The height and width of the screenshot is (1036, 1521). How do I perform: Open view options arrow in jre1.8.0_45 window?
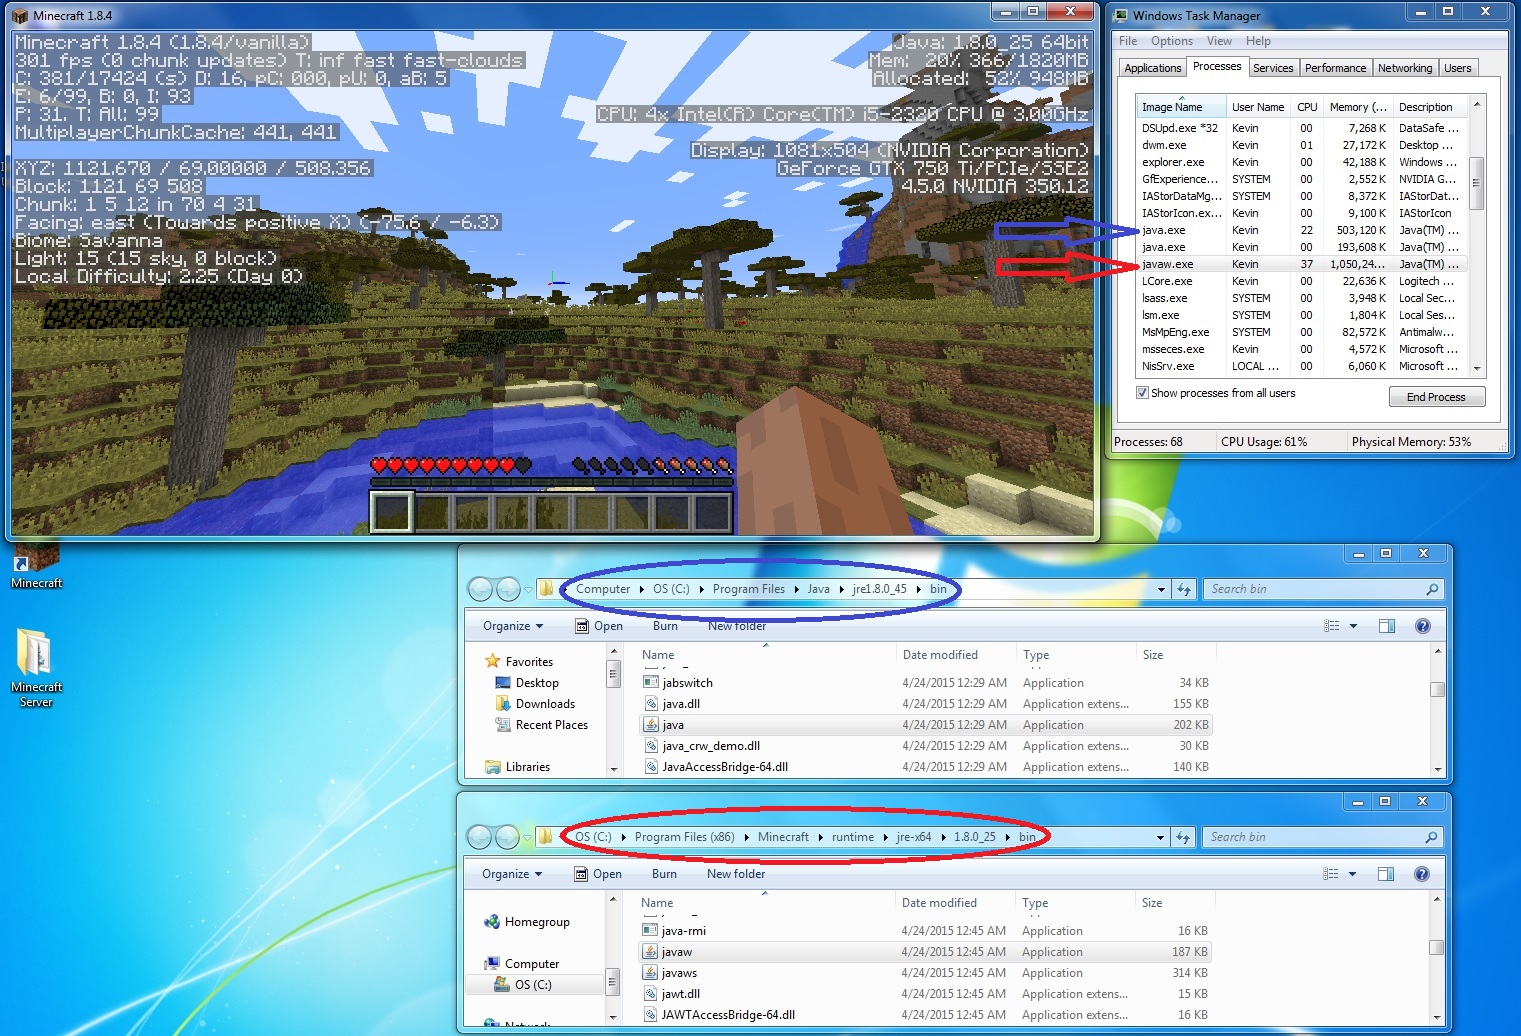coord(1354,626)
